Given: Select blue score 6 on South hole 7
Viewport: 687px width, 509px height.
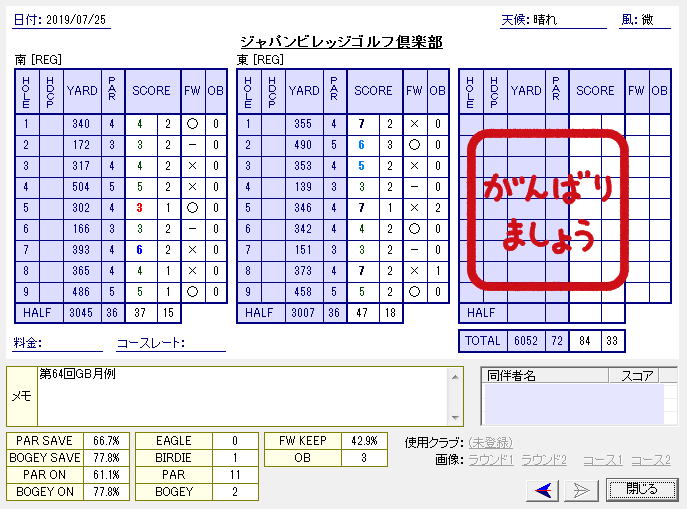Looking at the screenshot, I should pyautogui.click(x=140, y=250).
